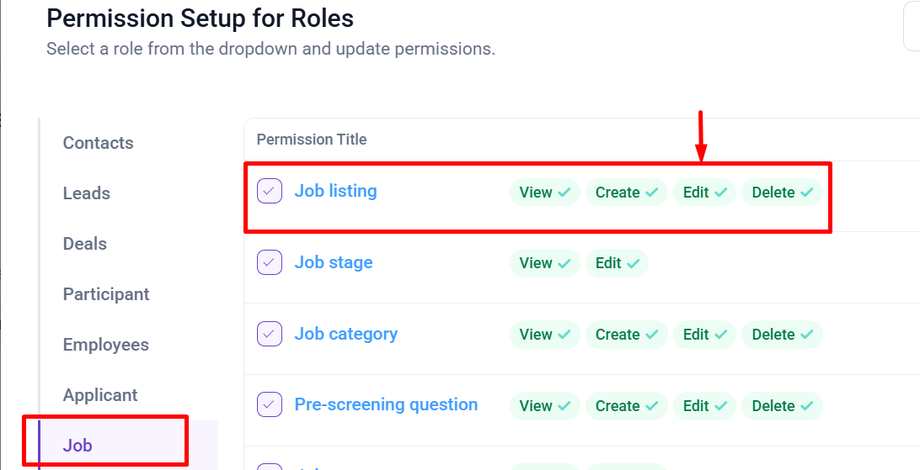Toggle Job stage Edit permission
Image resolution: width=920 pixels, height=470 pixels.
click(616, 263)
